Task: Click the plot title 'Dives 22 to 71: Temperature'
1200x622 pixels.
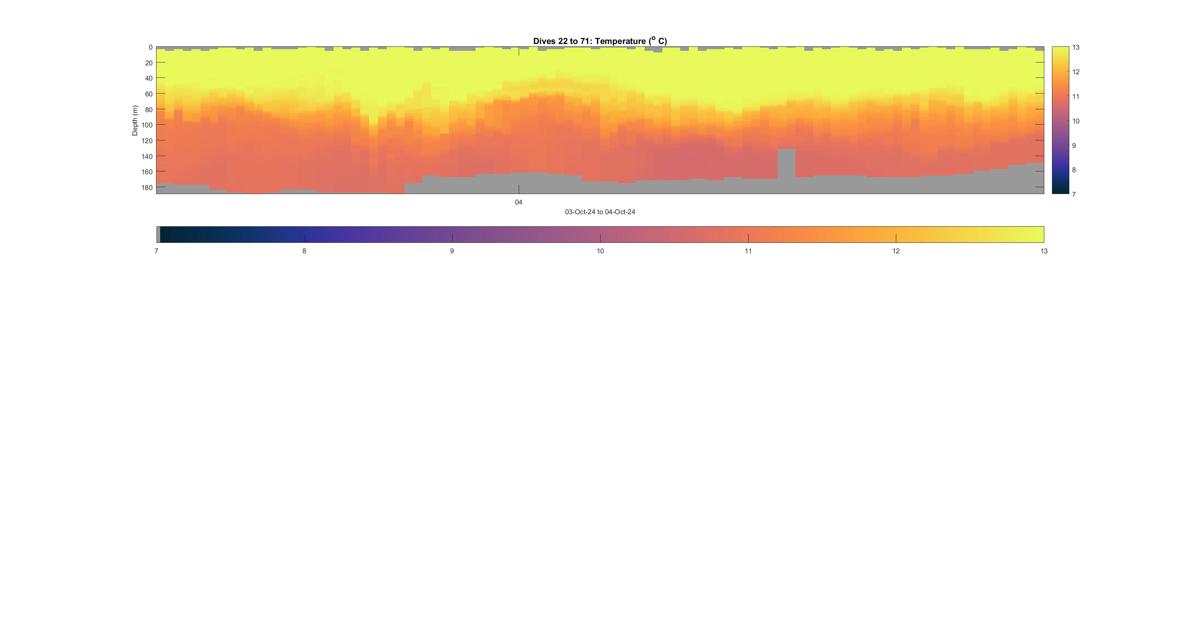Action: coord(600,41)
